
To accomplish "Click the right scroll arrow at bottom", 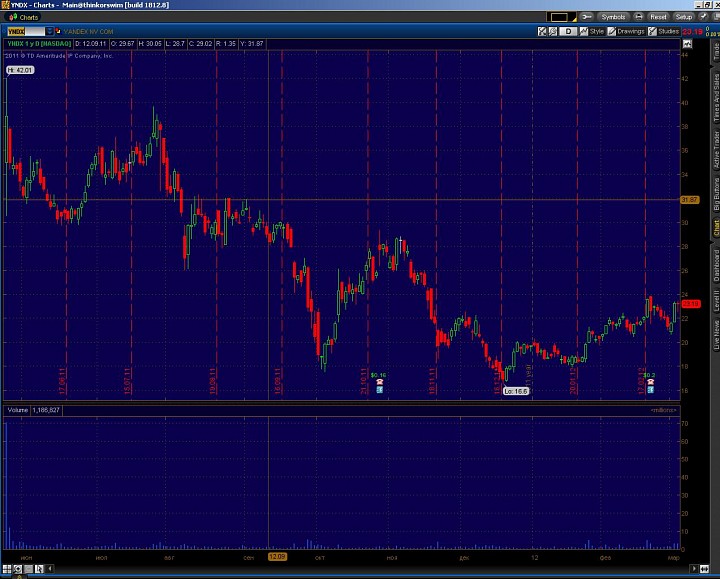I will (694, 569).
